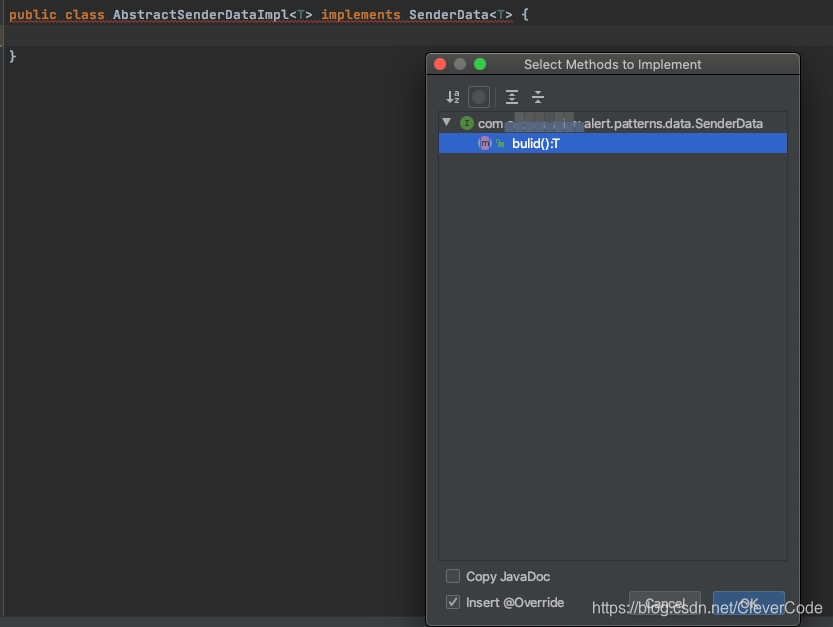Click the implements keyword in editor
833x627 pixels.
(361, 14)
